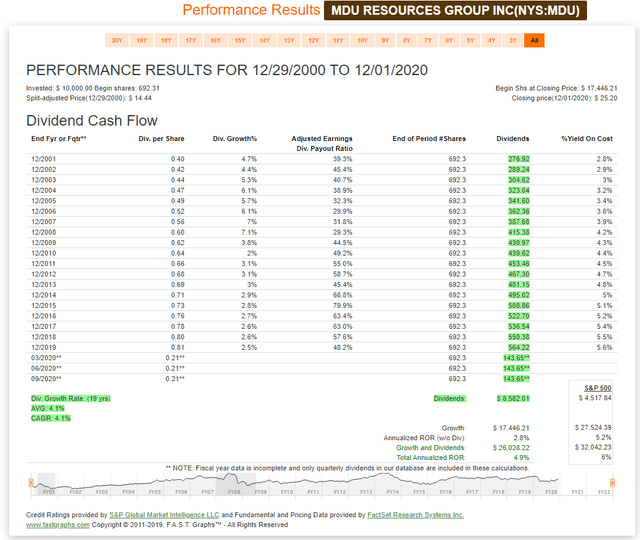This screenshot has width=640, height=540.
Task: Click the S&P 500 comparison header link
Action: tap(598, 388)
